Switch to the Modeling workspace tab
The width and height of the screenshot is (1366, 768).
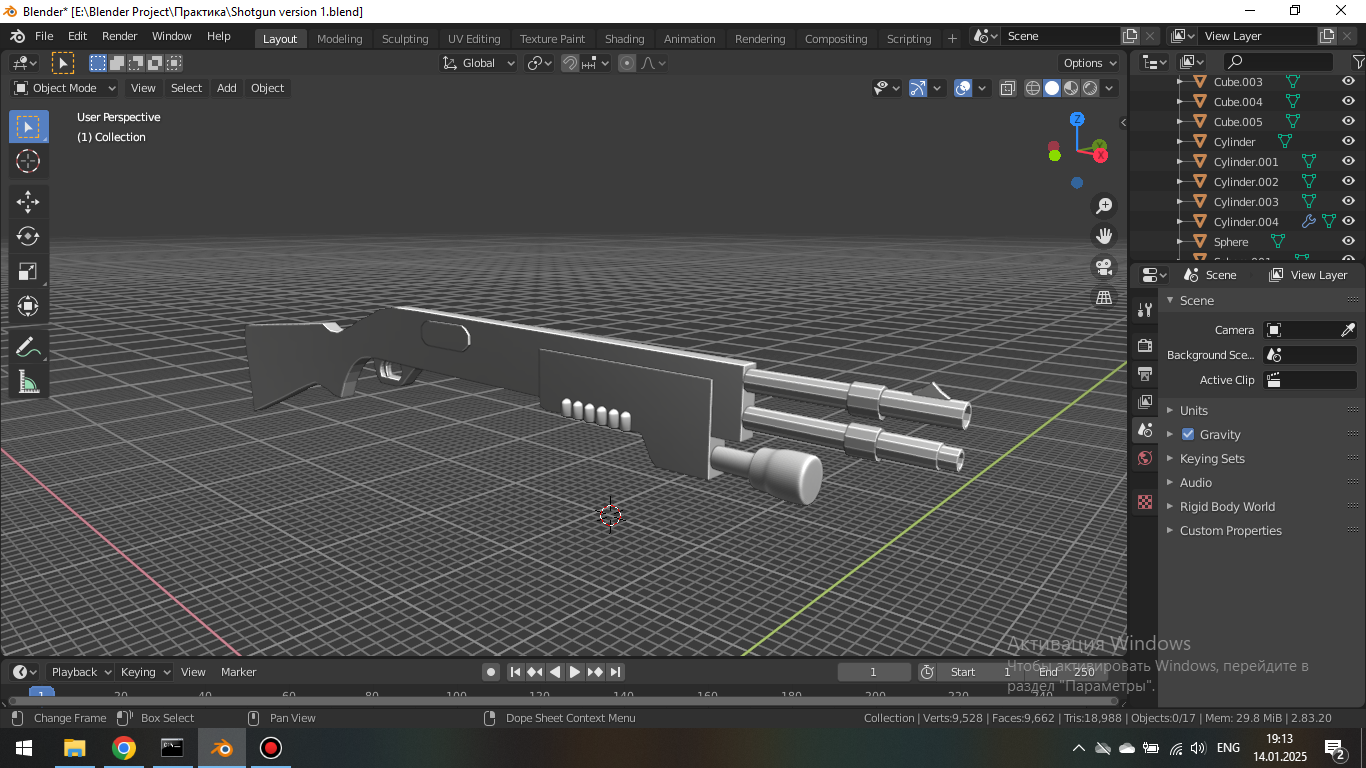[340, 38]
